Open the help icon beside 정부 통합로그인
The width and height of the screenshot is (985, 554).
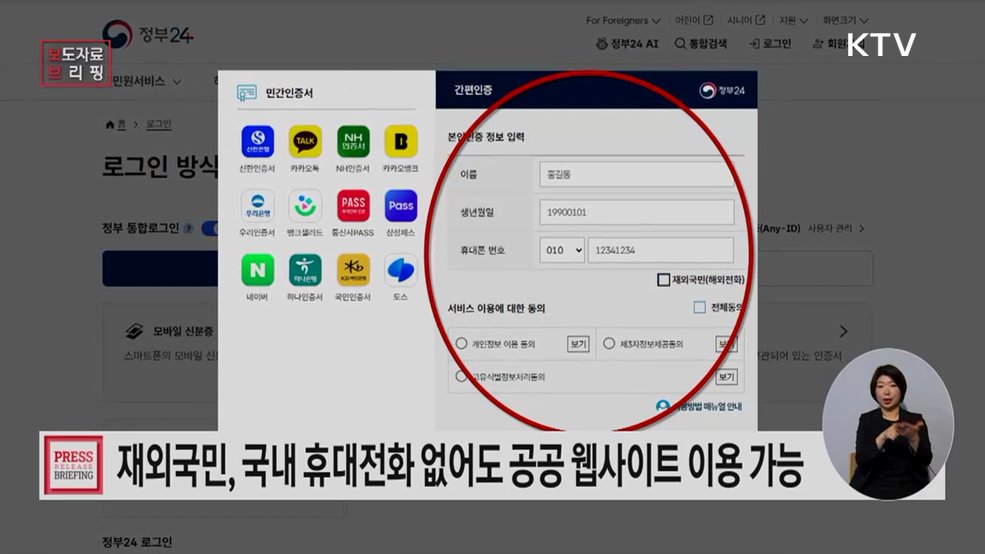pos(188,229)
